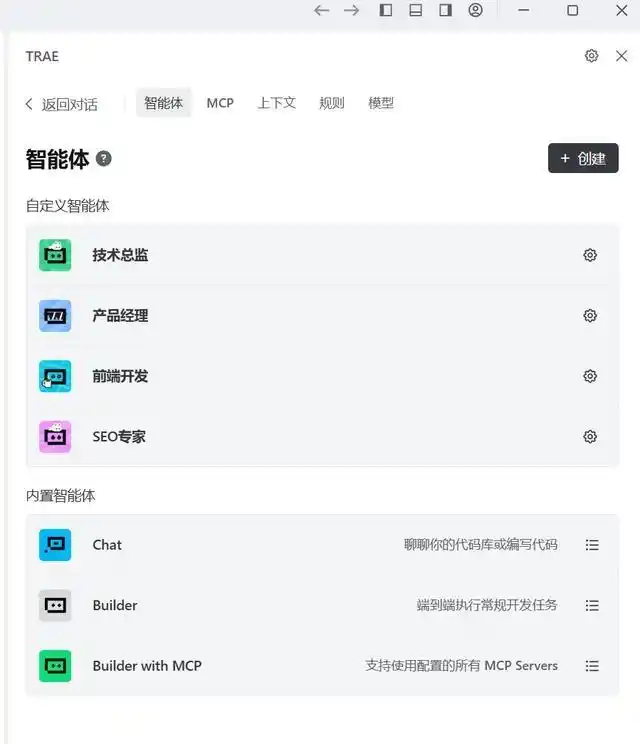Image resolution: width=640 pixels, height=744 pixels.
Task: Switch to the MCP tab
Action: (220, 103)
